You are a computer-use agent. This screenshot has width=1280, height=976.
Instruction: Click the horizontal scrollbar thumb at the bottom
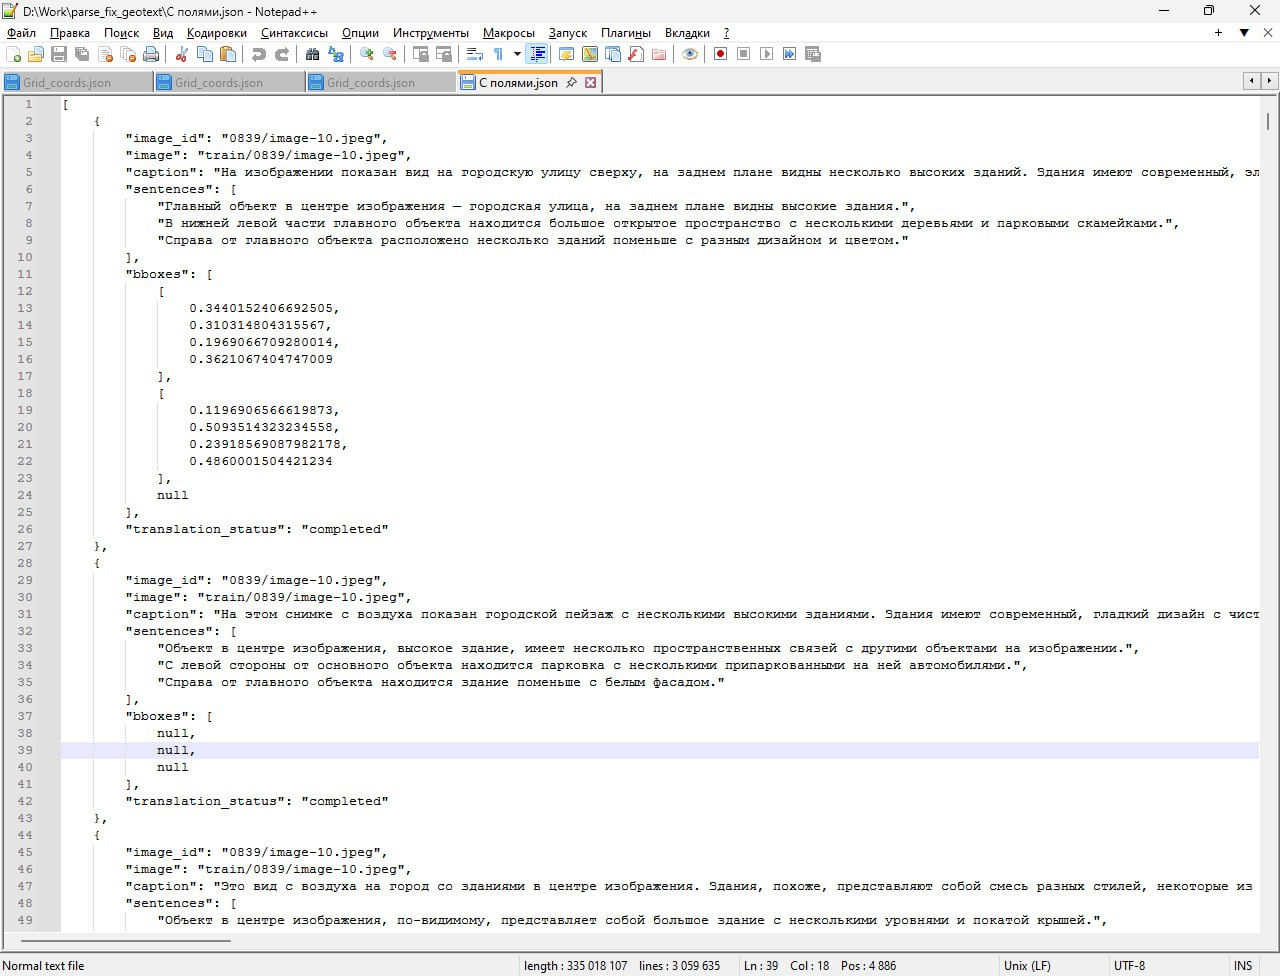pyautogui.click(x=125, y=940)
